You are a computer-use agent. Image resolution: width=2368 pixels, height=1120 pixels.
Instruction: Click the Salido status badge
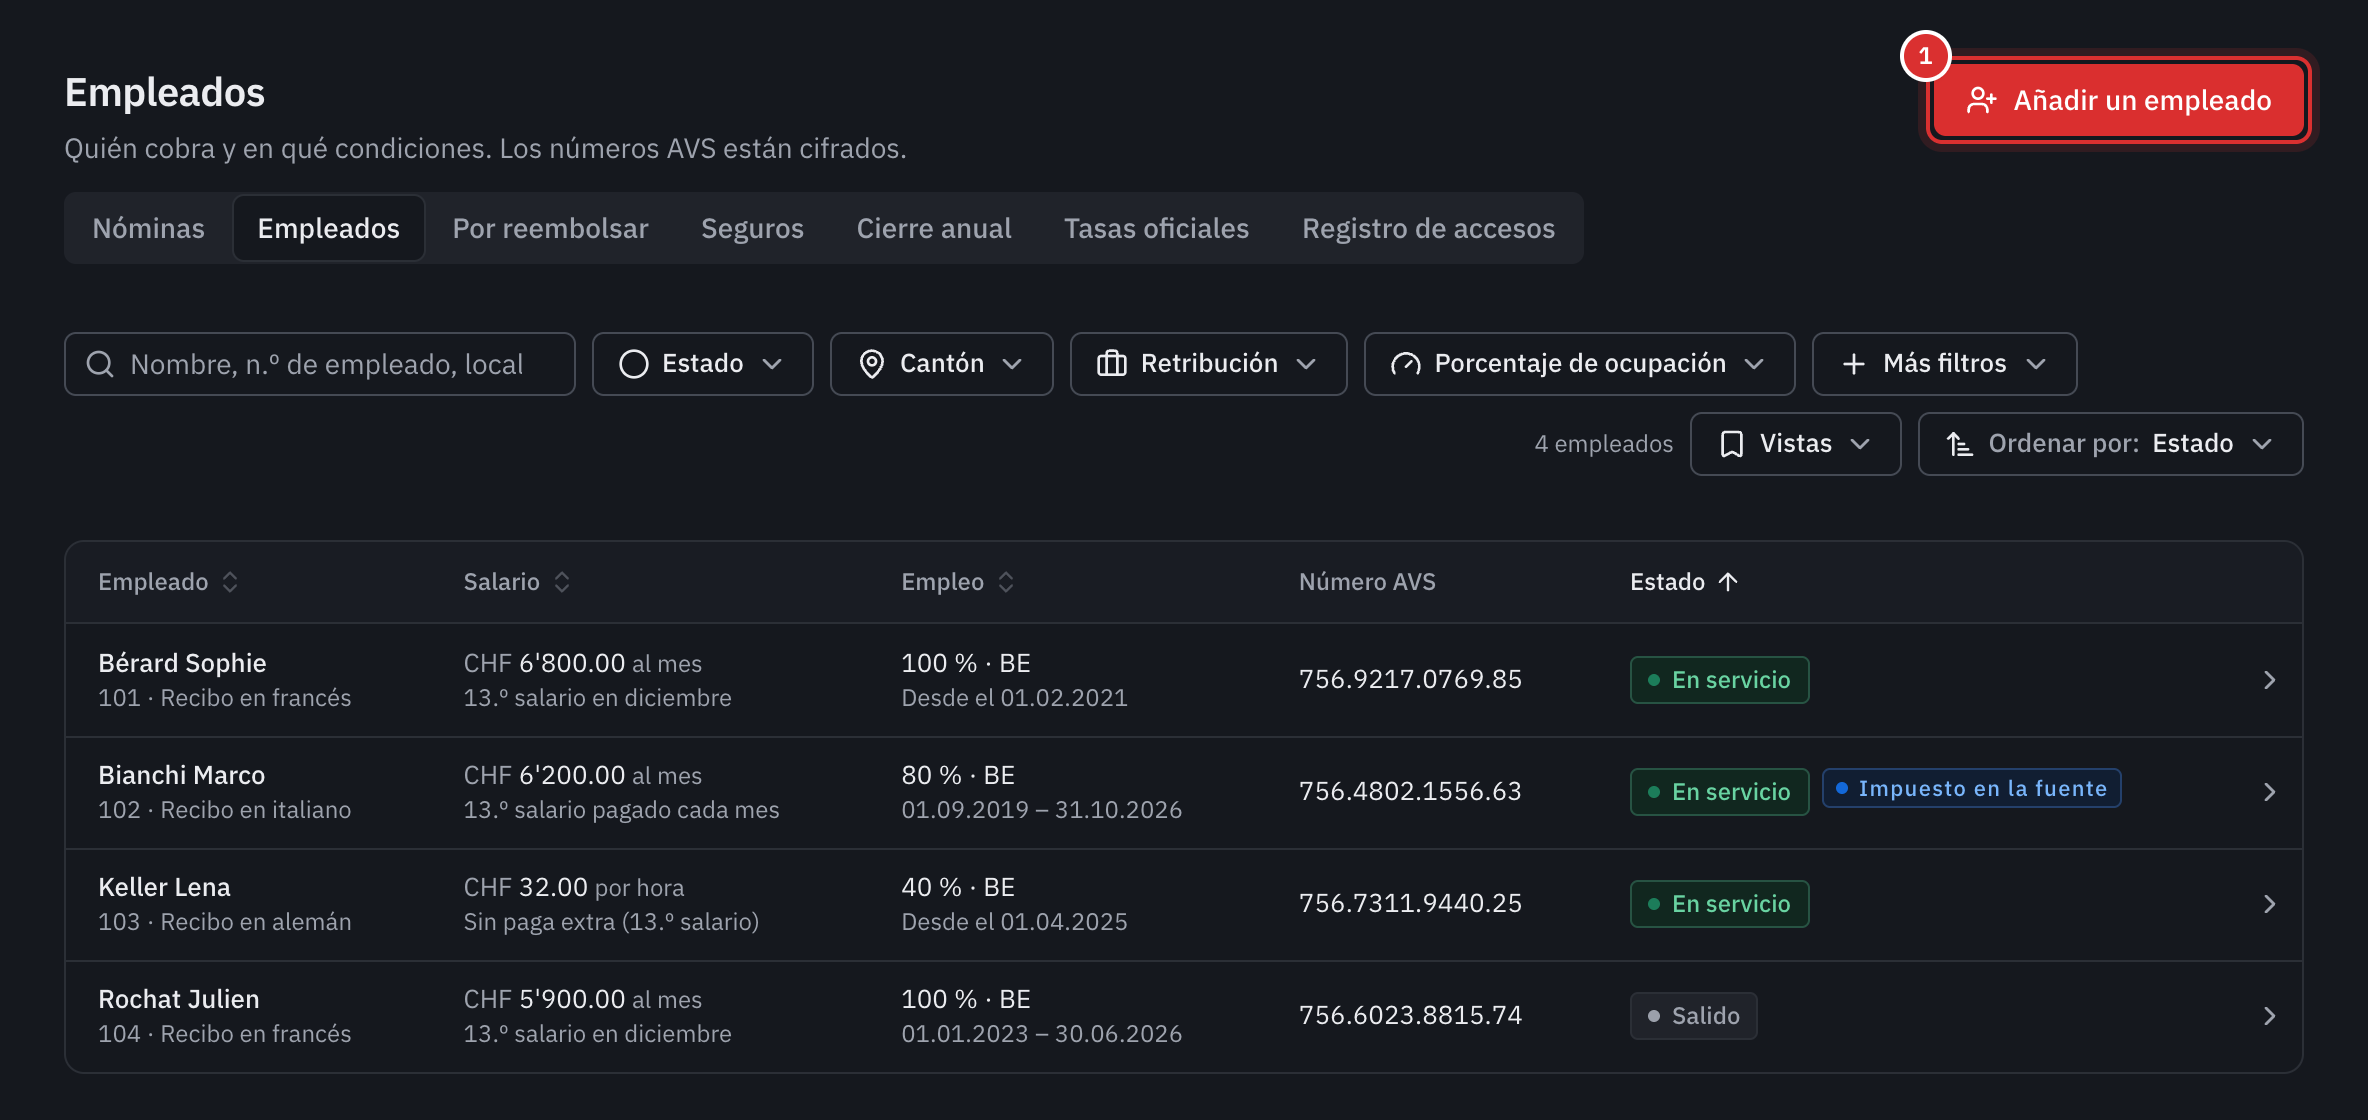point(1693,1016)
